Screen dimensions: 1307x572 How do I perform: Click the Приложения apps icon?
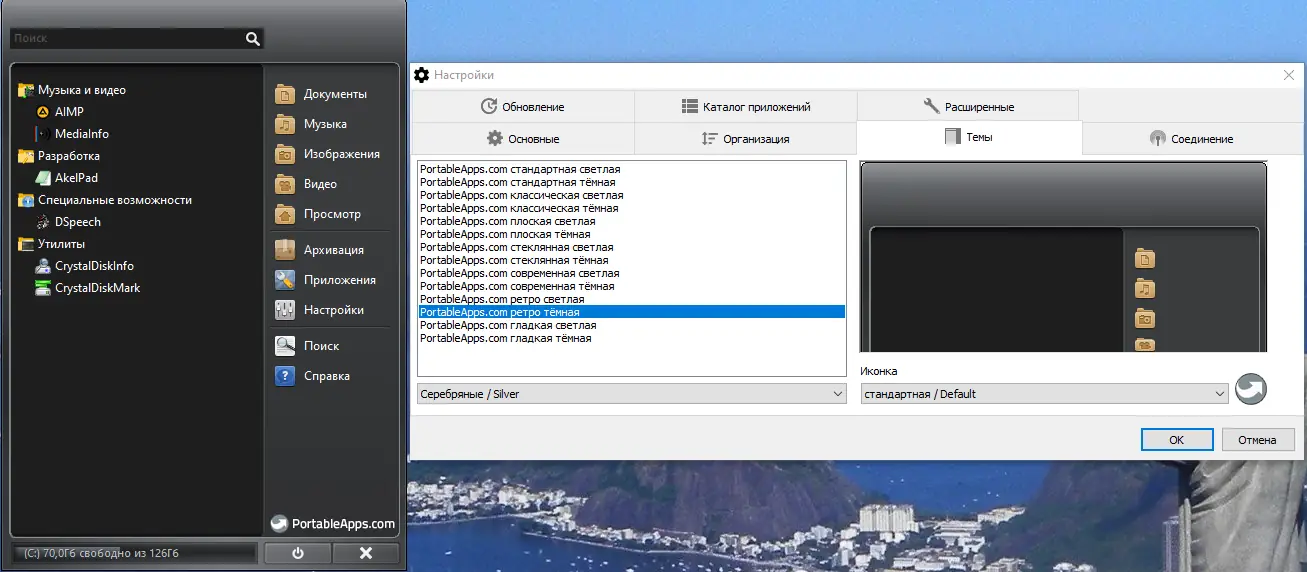point(285,280)
